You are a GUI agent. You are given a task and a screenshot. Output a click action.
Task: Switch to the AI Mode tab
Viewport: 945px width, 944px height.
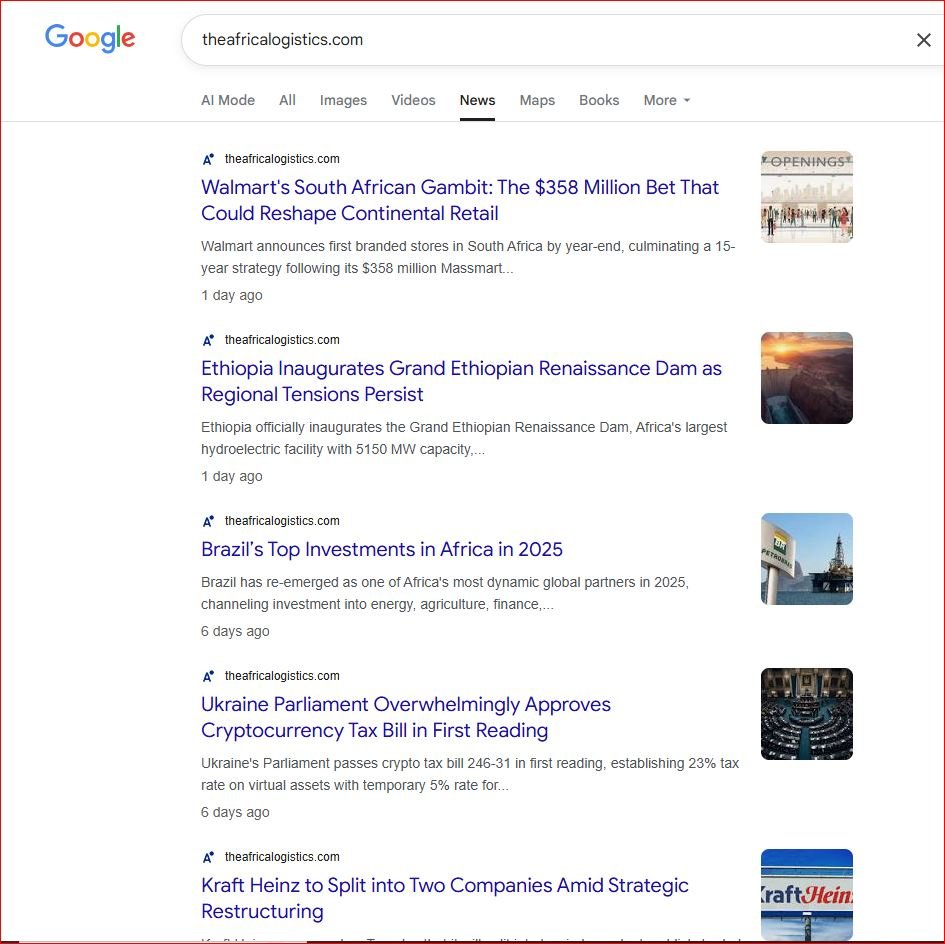click(228, 100)
